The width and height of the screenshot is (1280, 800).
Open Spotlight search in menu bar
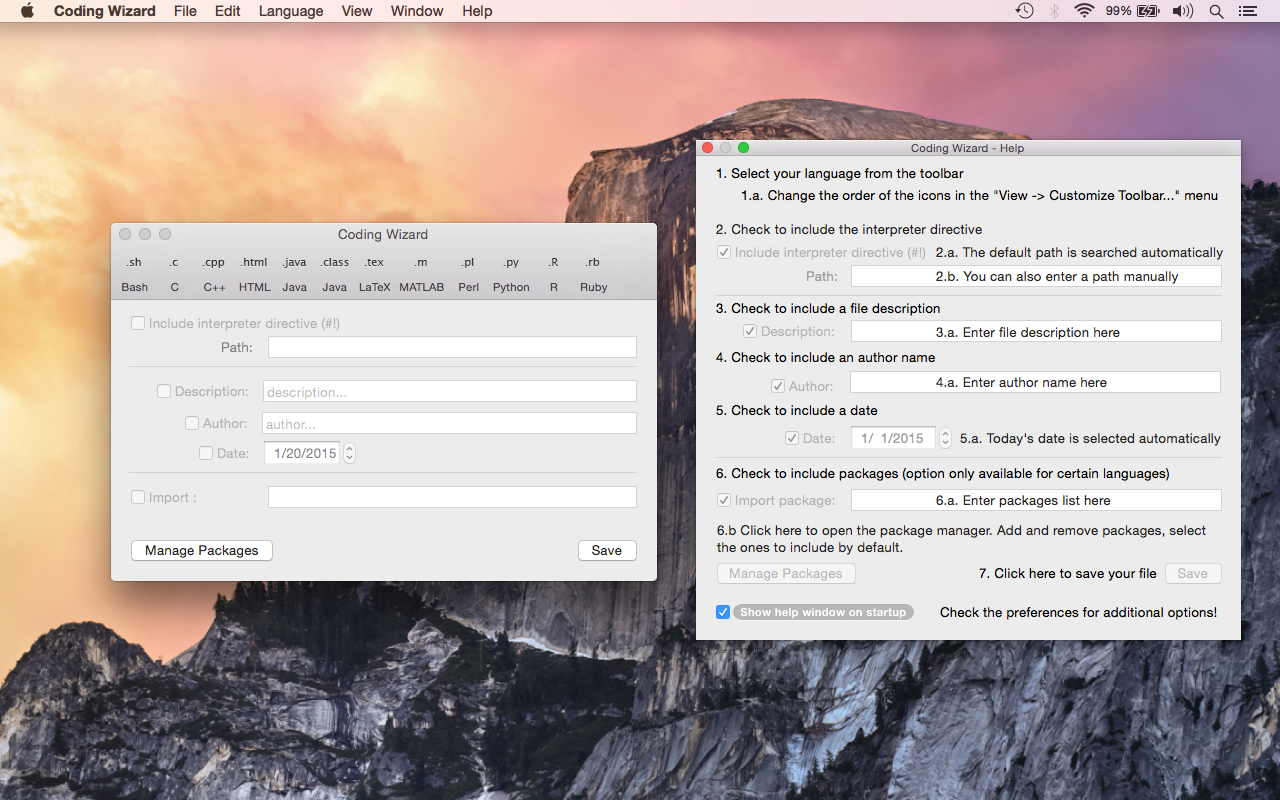click(x=1216, y=11)
